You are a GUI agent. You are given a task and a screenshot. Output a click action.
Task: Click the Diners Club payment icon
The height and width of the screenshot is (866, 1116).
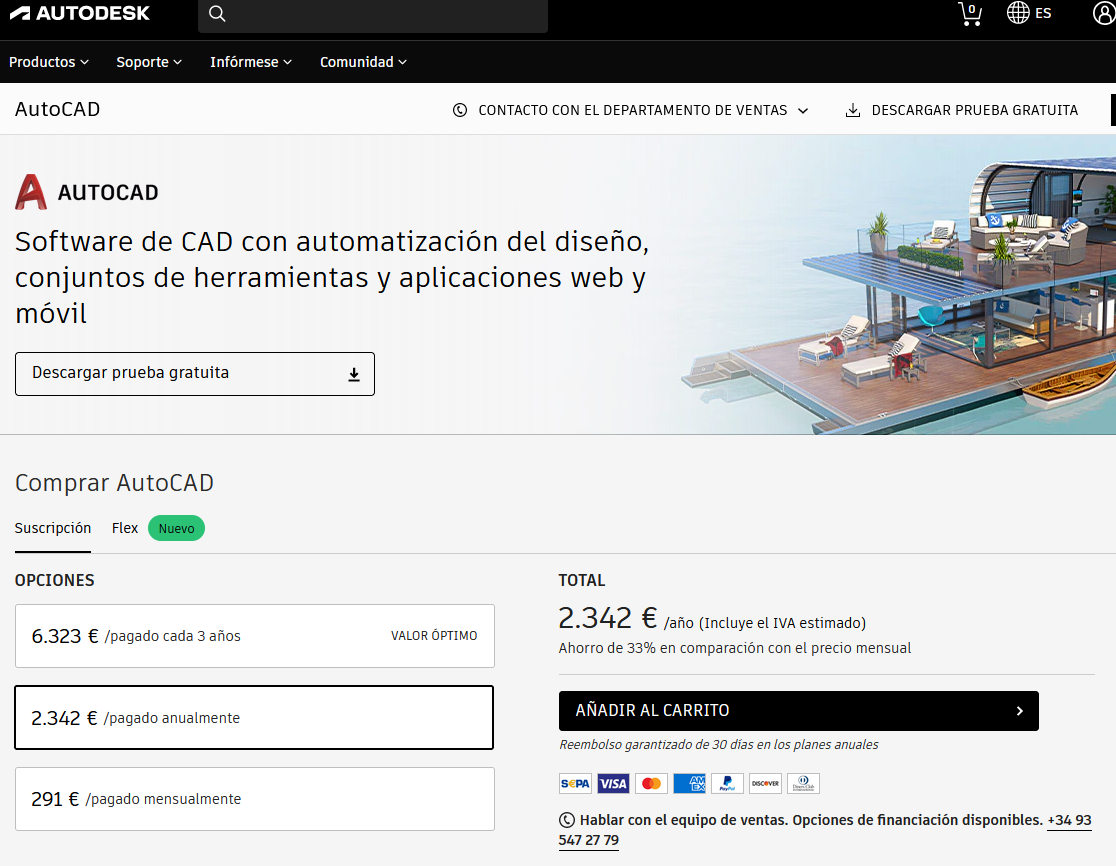tap(804, 783)
